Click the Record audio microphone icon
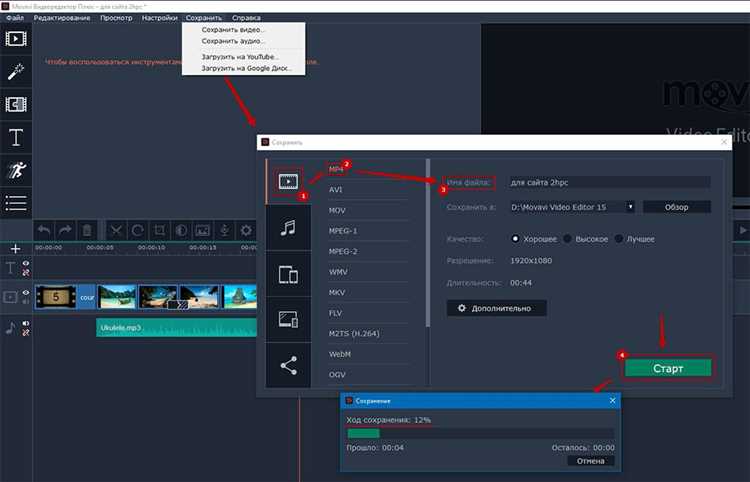The width and height of the screenshot is (750, 482). coord(224,230)
